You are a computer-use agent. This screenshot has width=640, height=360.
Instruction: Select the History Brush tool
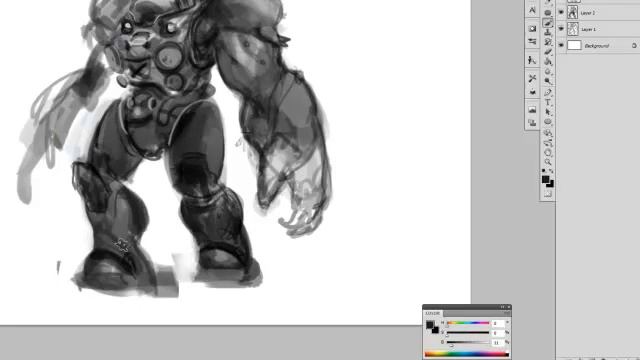tap(548, 42)
